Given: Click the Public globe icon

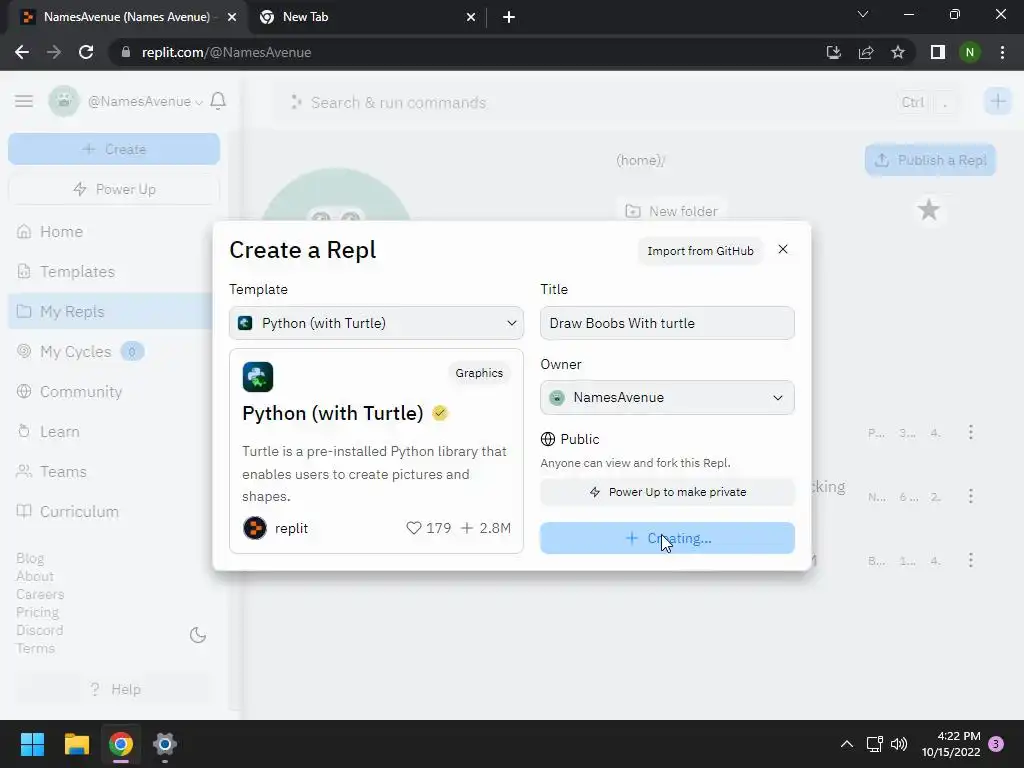Looking at the screenshot, I should [x=548, y=439].
